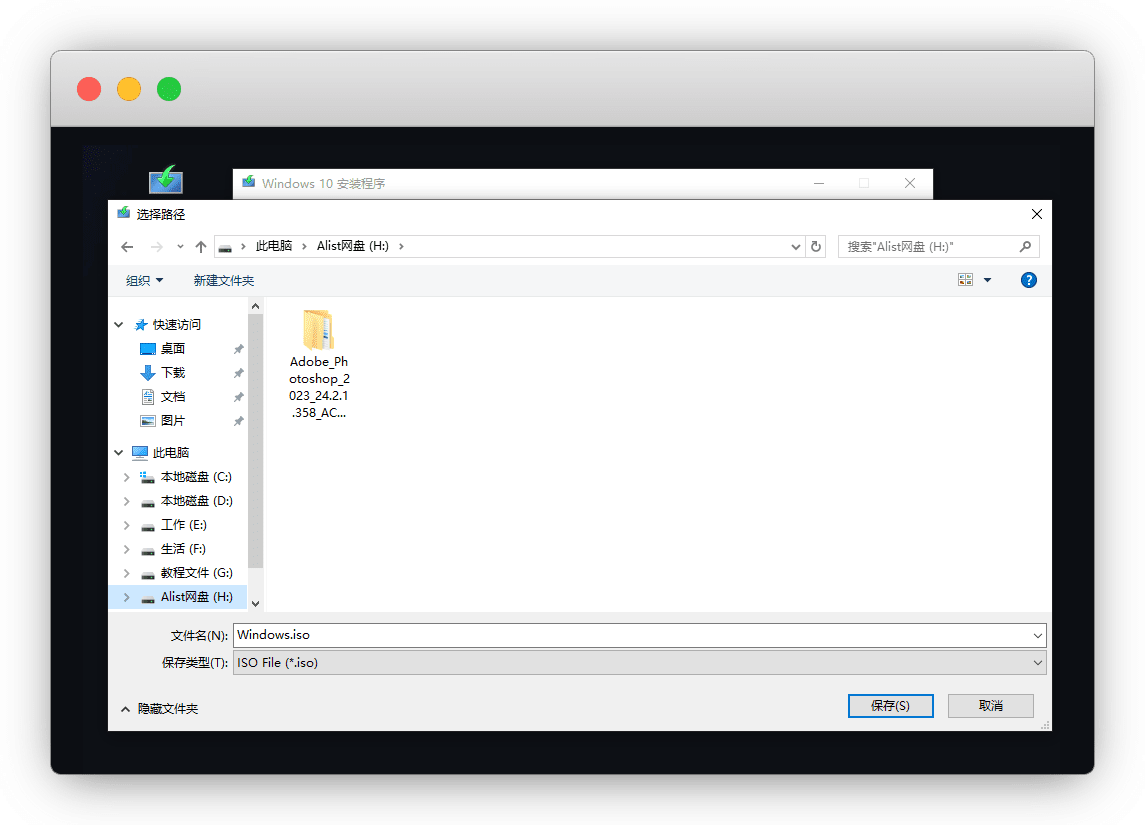
Task: Collapse the 快速访问 section
Action: click(119, 325)
